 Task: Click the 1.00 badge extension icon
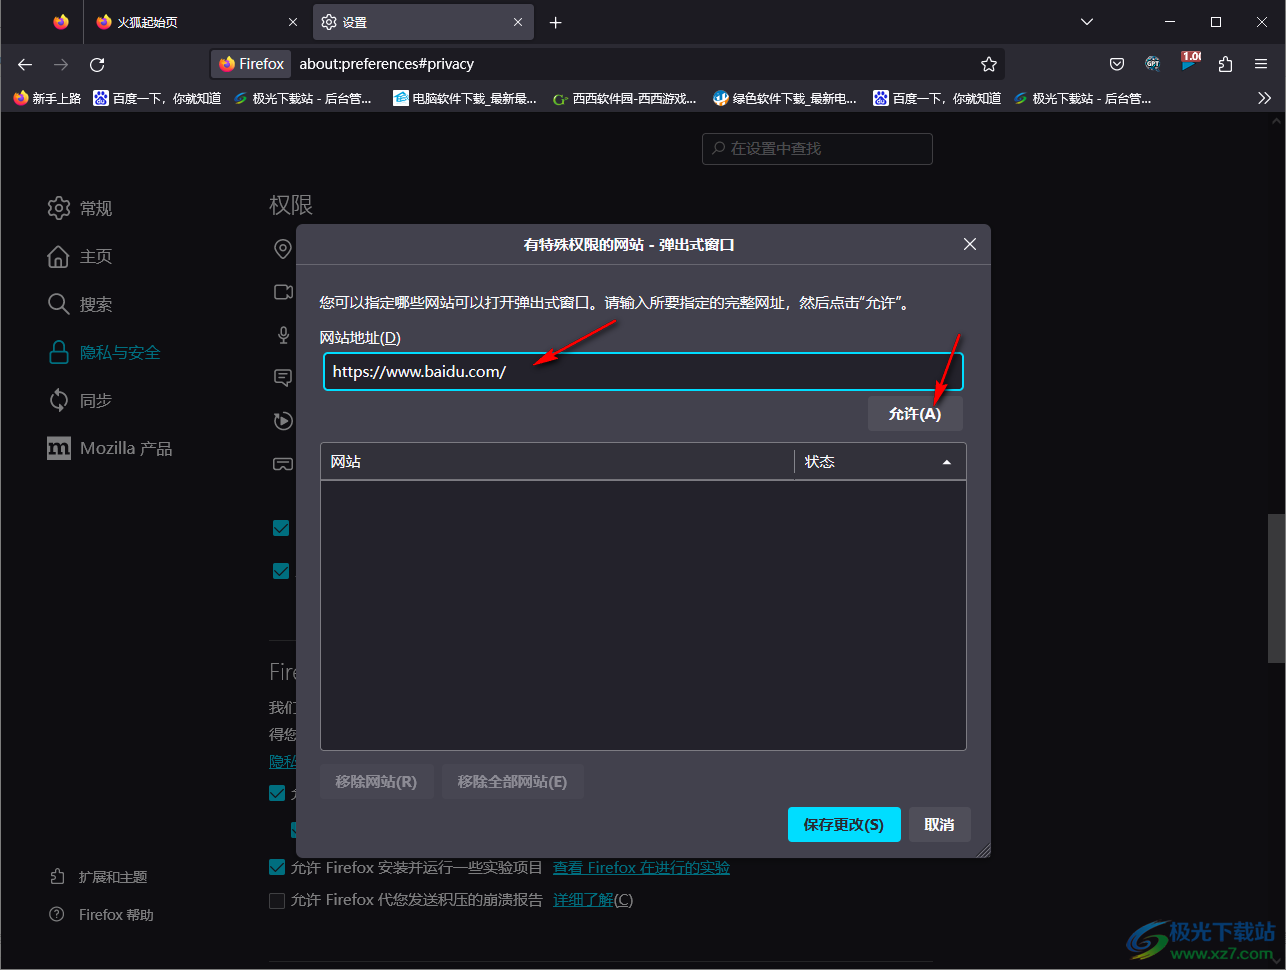coord(1190,62)
